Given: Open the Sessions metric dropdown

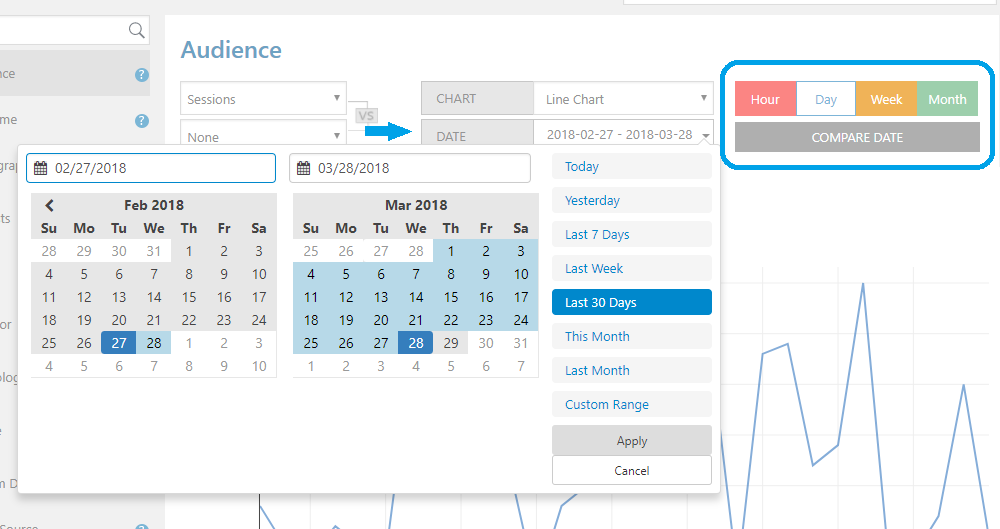Looking at the screenshot, I should point(263,99).
